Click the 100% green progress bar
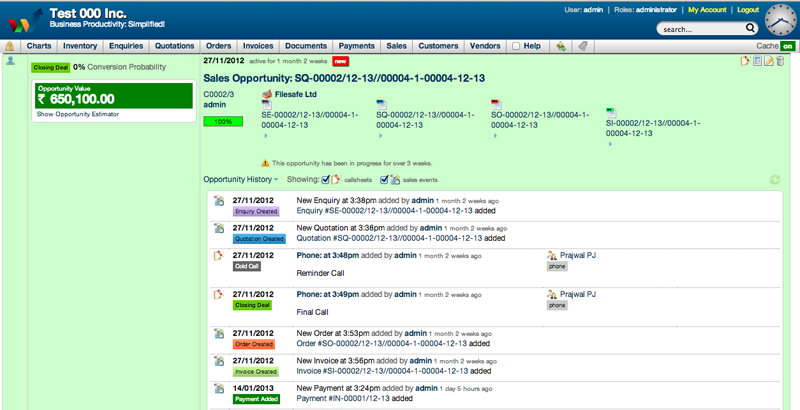 (x=223, y=121)
